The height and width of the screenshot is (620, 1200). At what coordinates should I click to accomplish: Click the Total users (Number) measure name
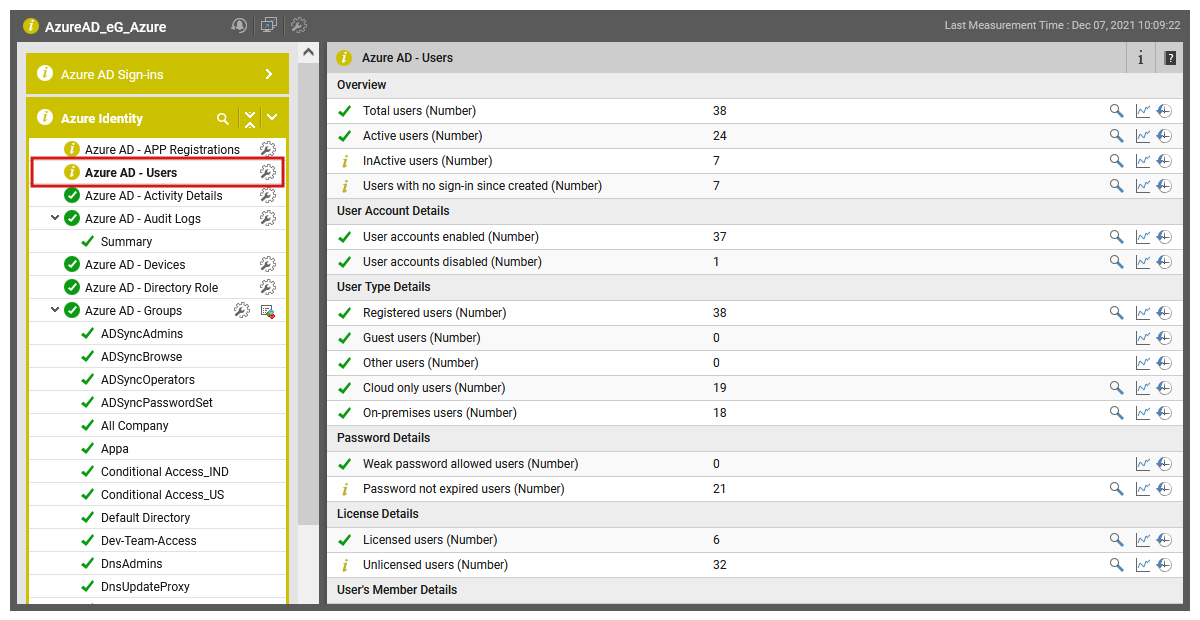pos(419,111)
